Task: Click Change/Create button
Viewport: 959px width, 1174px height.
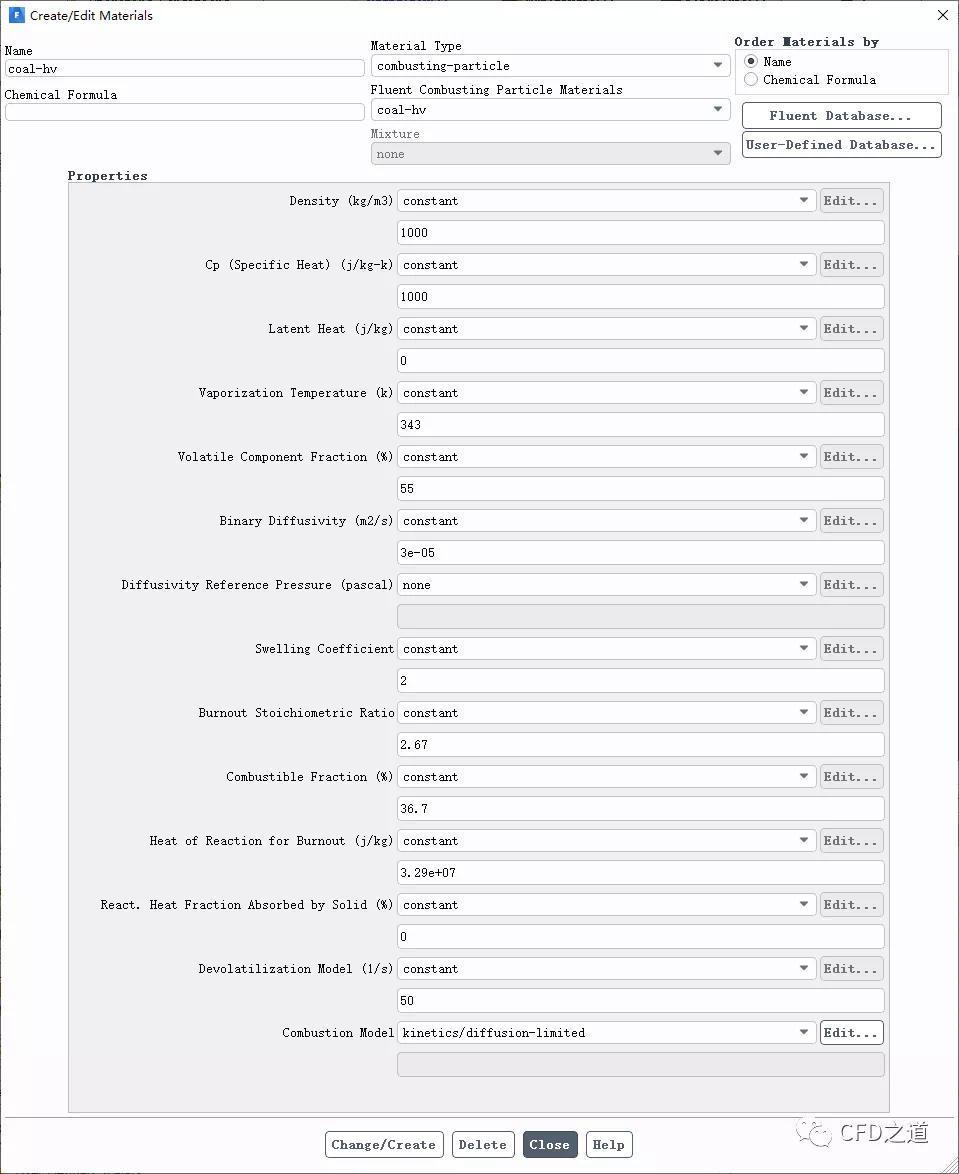Action: click(x=384, y=1144)
